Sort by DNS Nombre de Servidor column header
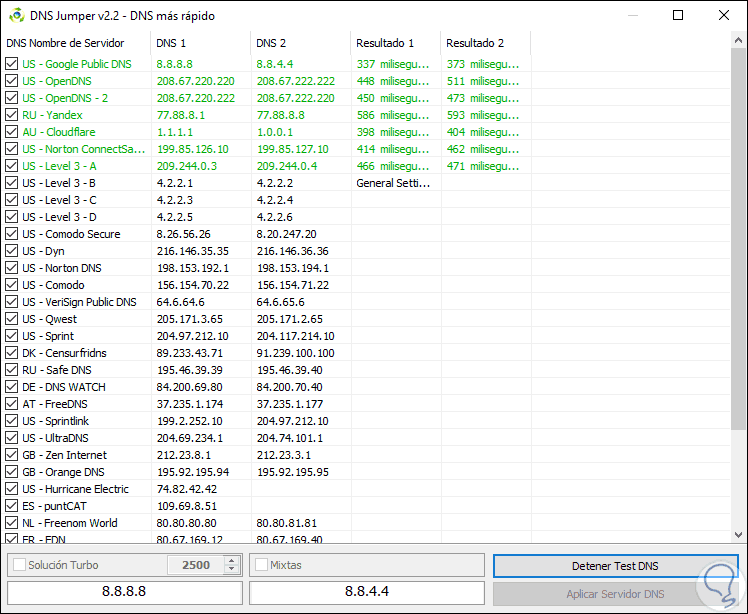 click(75, 43)
